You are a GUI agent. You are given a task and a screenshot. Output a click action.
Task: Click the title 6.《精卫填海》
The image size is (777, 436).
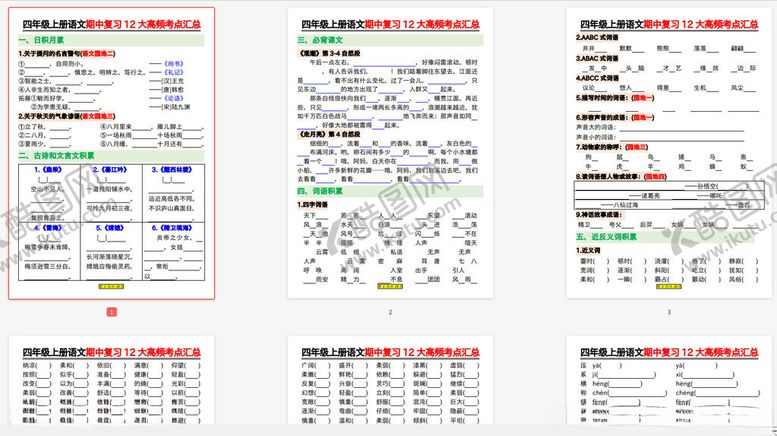tap(172, 228)
